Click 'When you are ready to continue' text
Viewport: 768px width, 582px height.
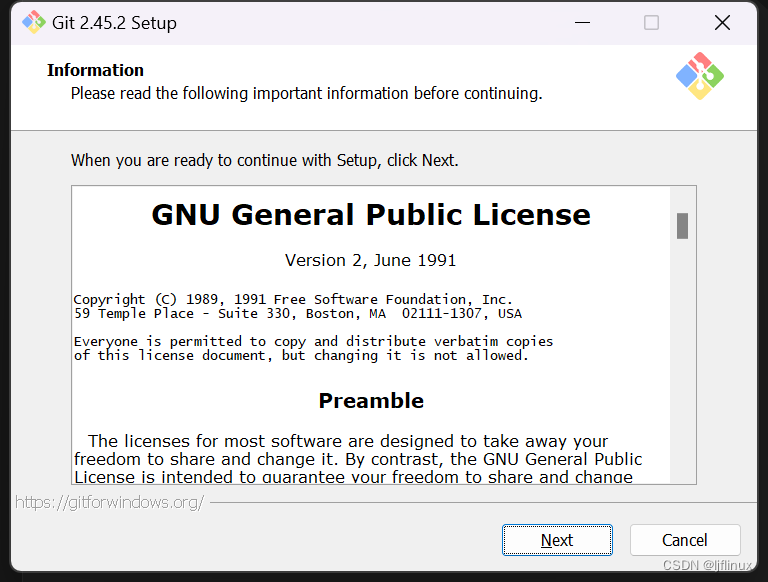pos(264,160)
